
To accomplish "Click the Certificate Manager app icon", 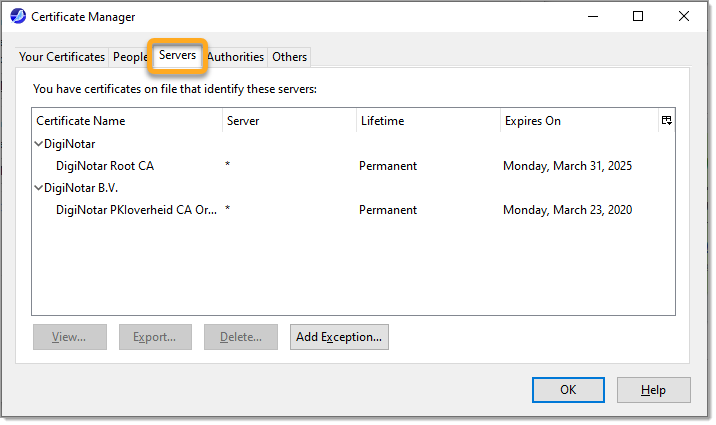I will [18, 17].
